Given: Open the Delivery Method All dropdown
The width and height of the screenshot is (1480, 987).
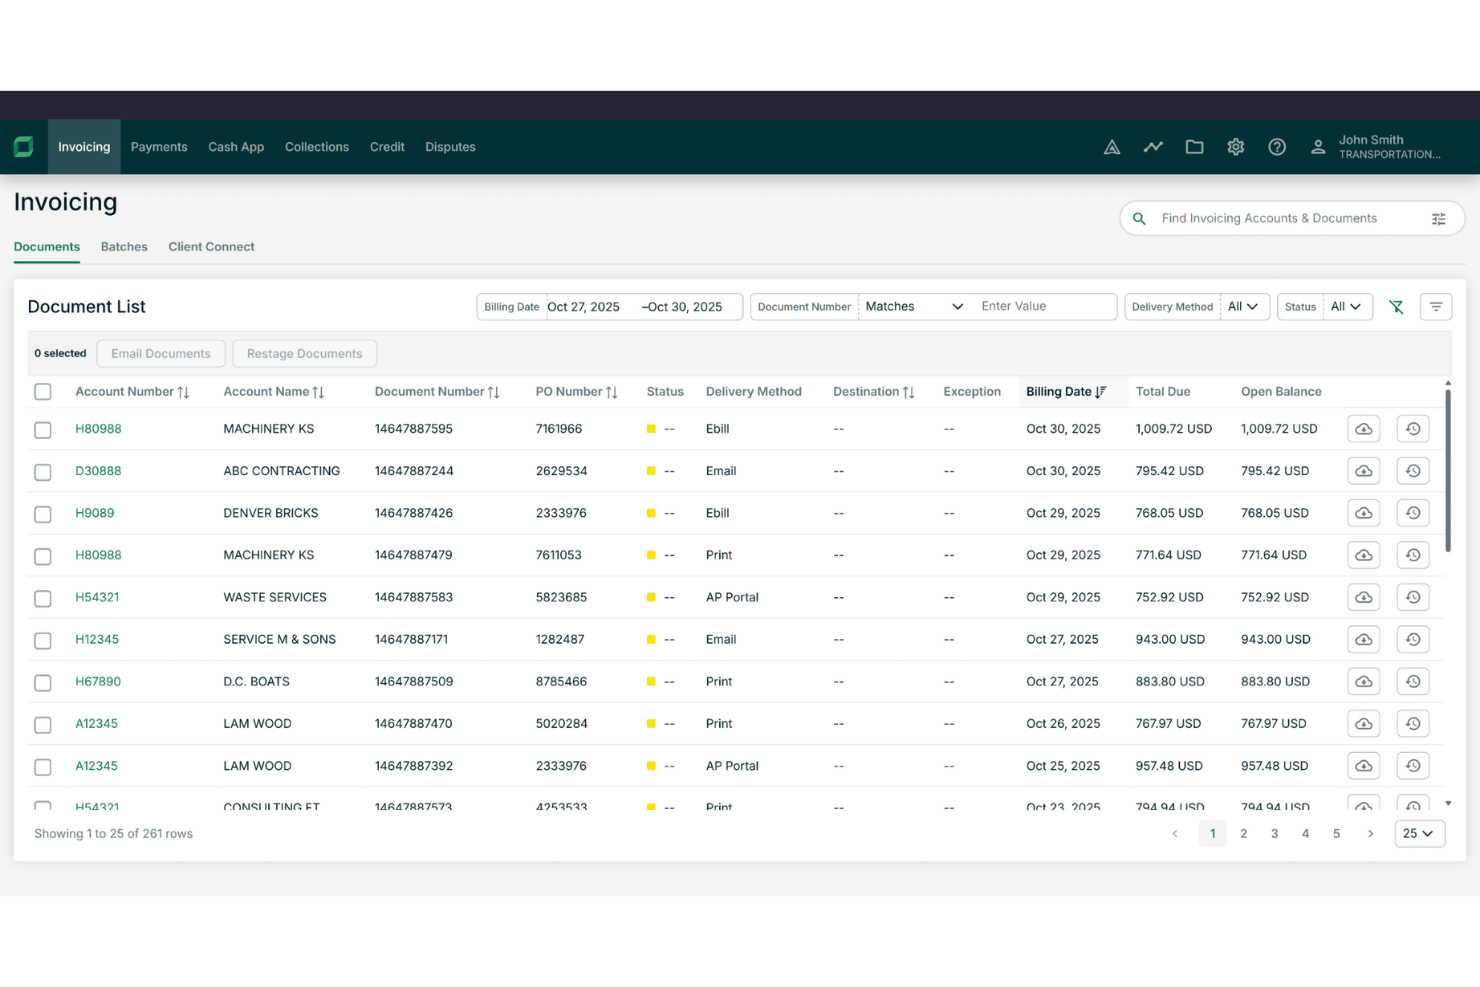Looking at the screenshot, I should point(1244,307).
